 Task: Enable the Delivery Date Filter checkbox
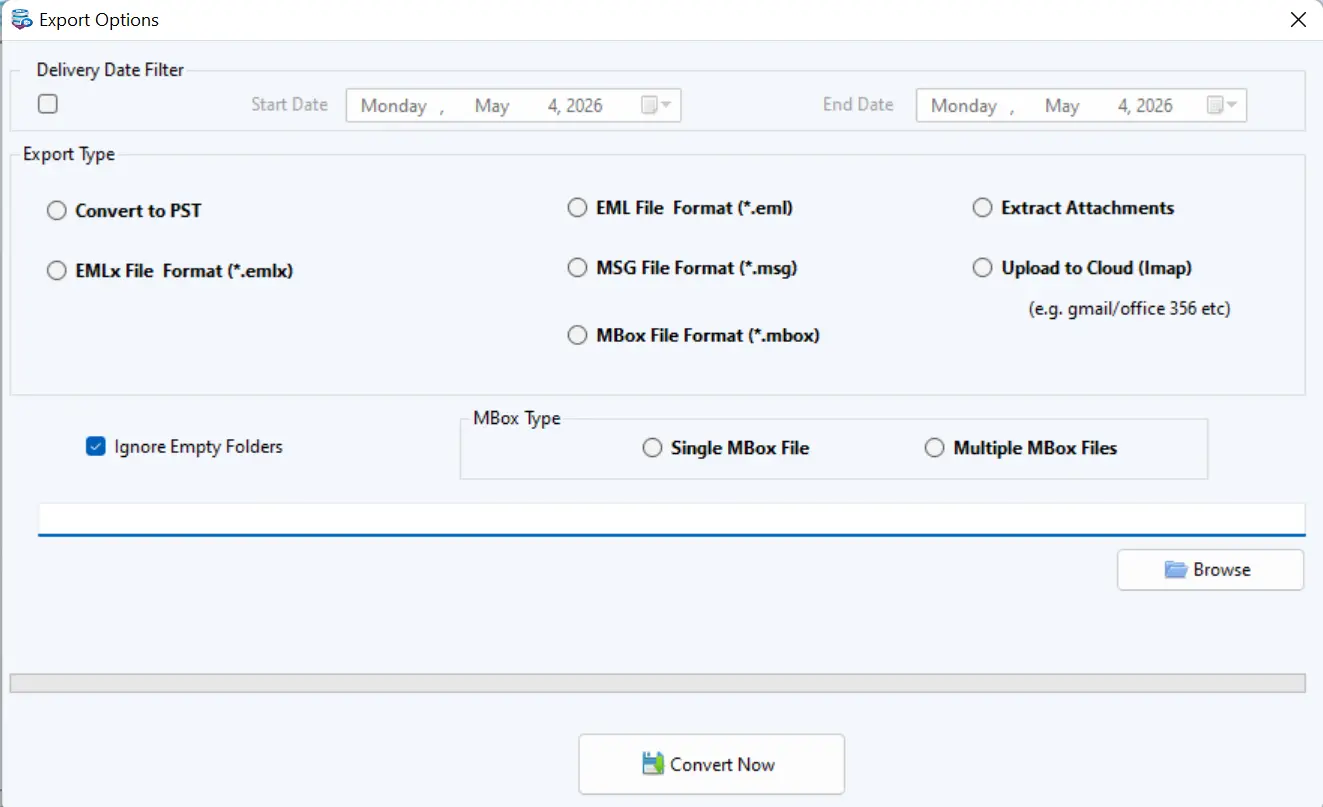(x=47, y=103)
